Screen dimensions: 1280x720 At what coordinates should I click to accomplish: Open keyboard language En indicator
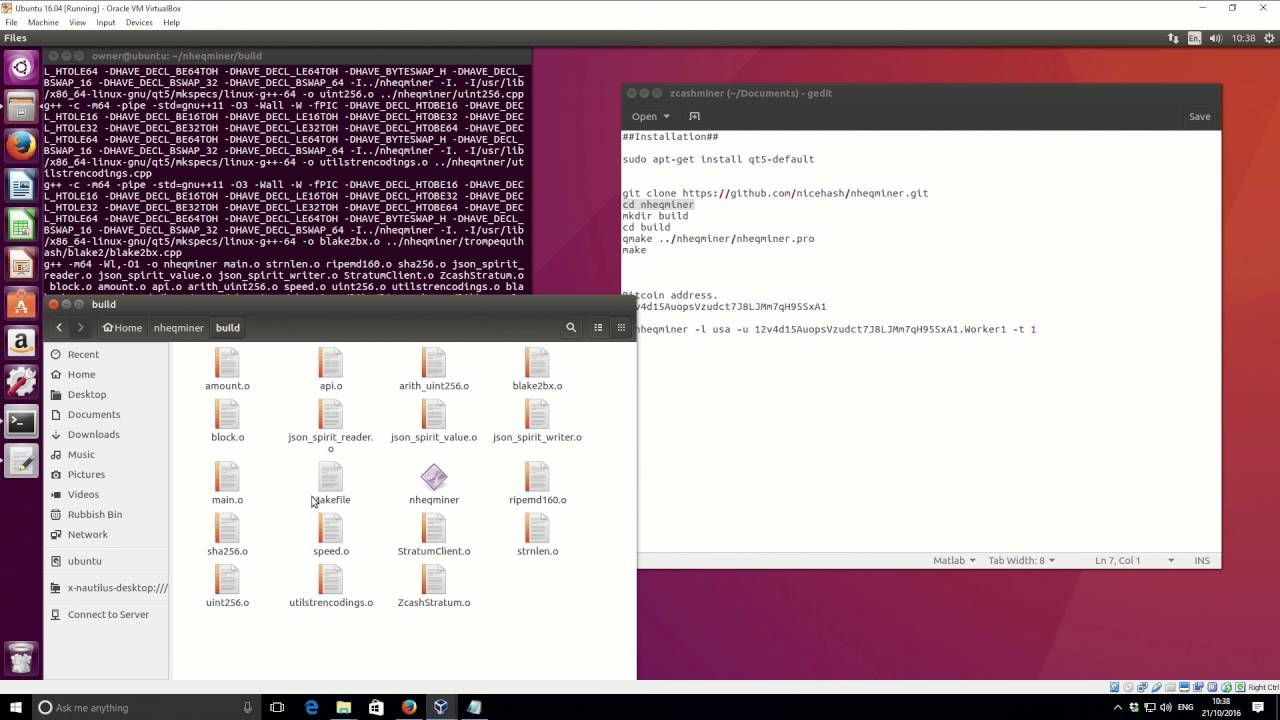pyautogui.click(x=1195, y=38)
